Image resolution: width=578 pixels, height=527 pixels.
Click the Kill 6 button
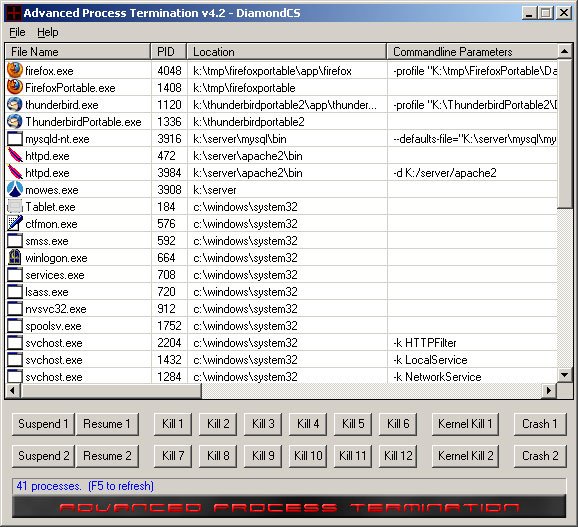pos(398,424)
